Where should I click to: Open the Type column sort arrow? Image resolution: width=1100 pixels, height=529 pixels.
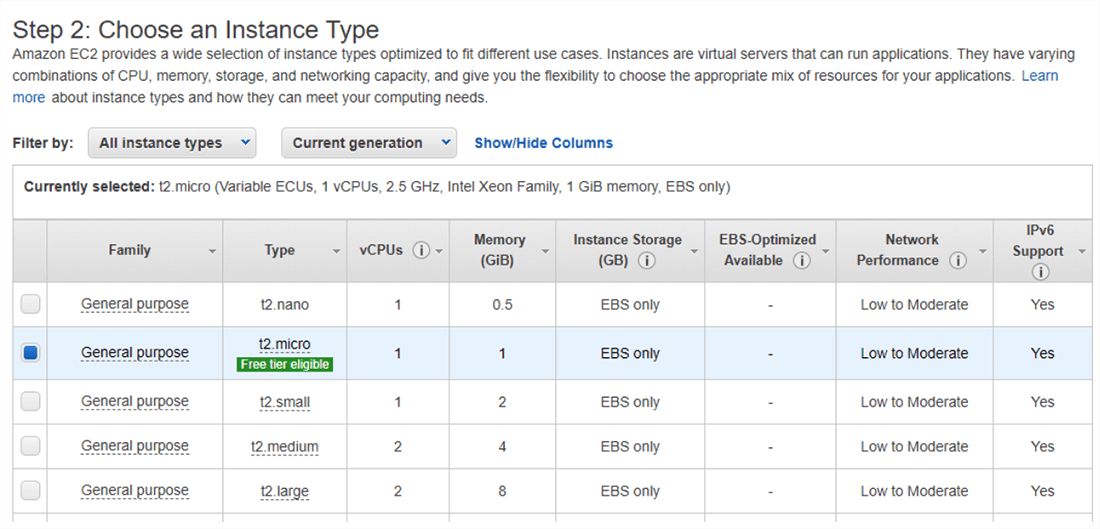click(335, 251)
